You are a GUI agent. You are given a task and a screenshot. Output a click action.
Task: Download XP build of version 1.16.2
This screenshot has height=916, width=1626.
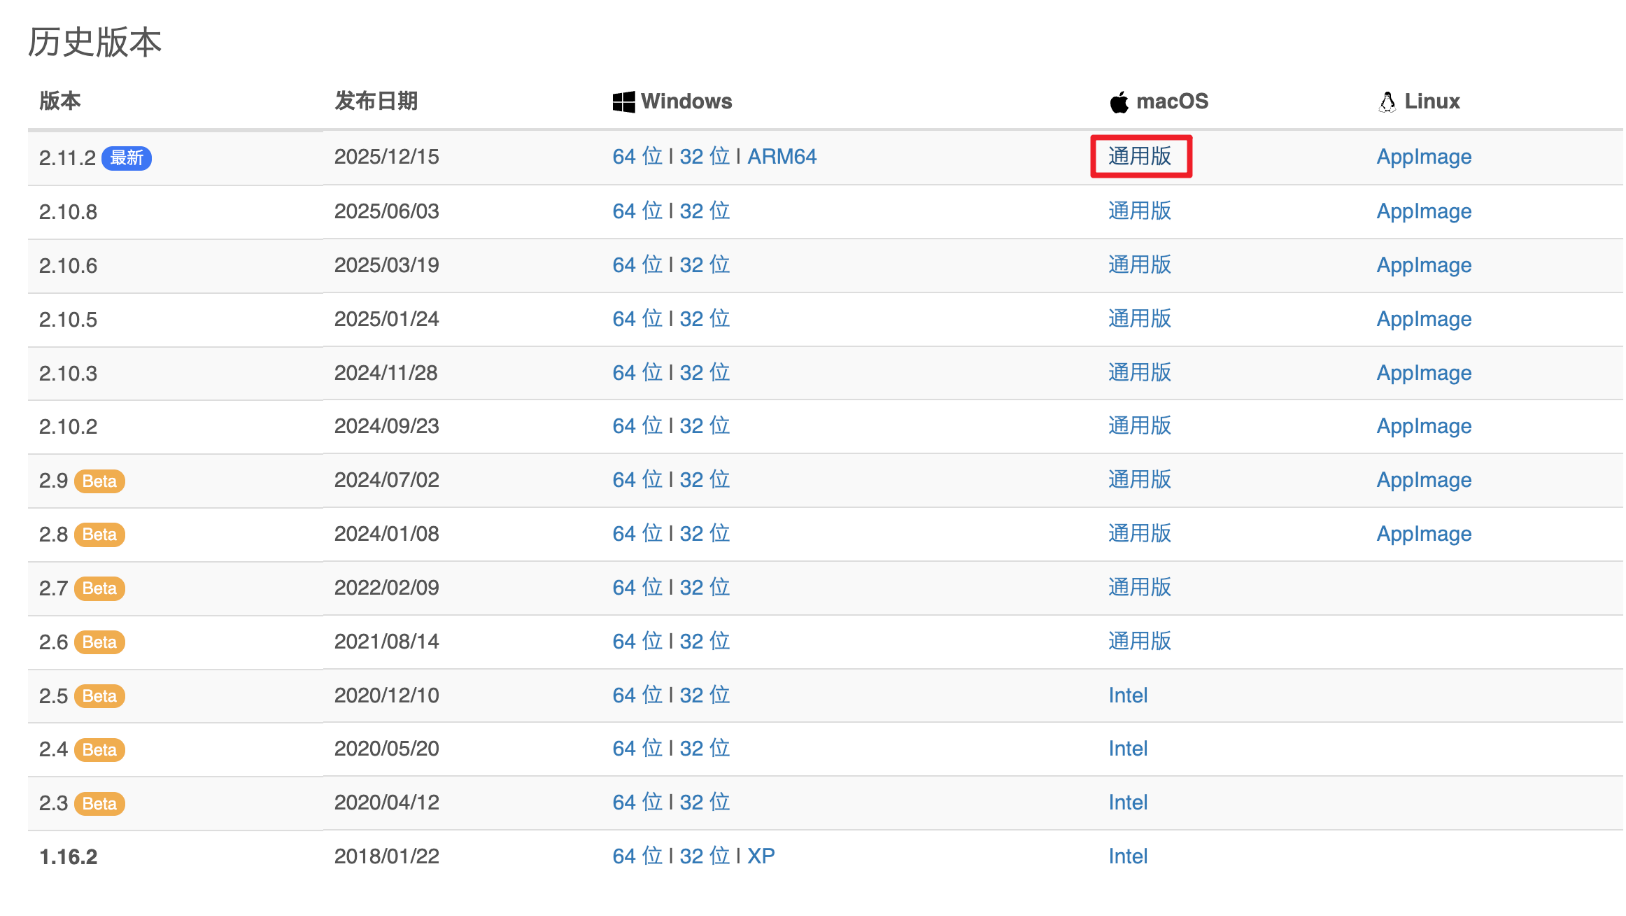click(761, 857)
